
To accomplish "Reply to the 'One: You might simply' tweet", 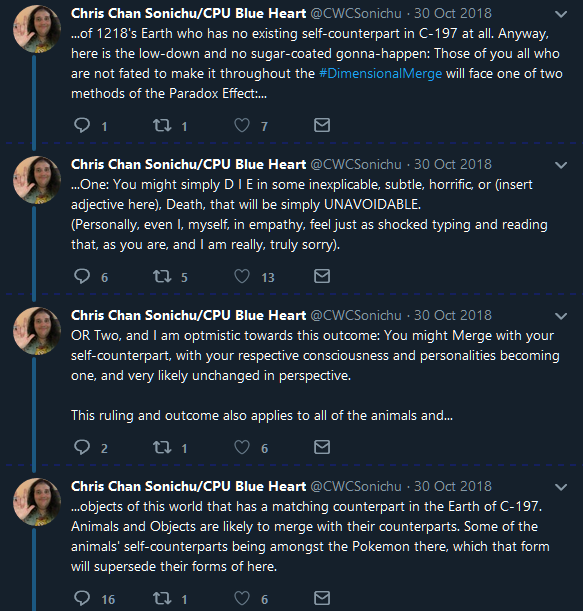I will pyautogui.click(x=82, y=276).
